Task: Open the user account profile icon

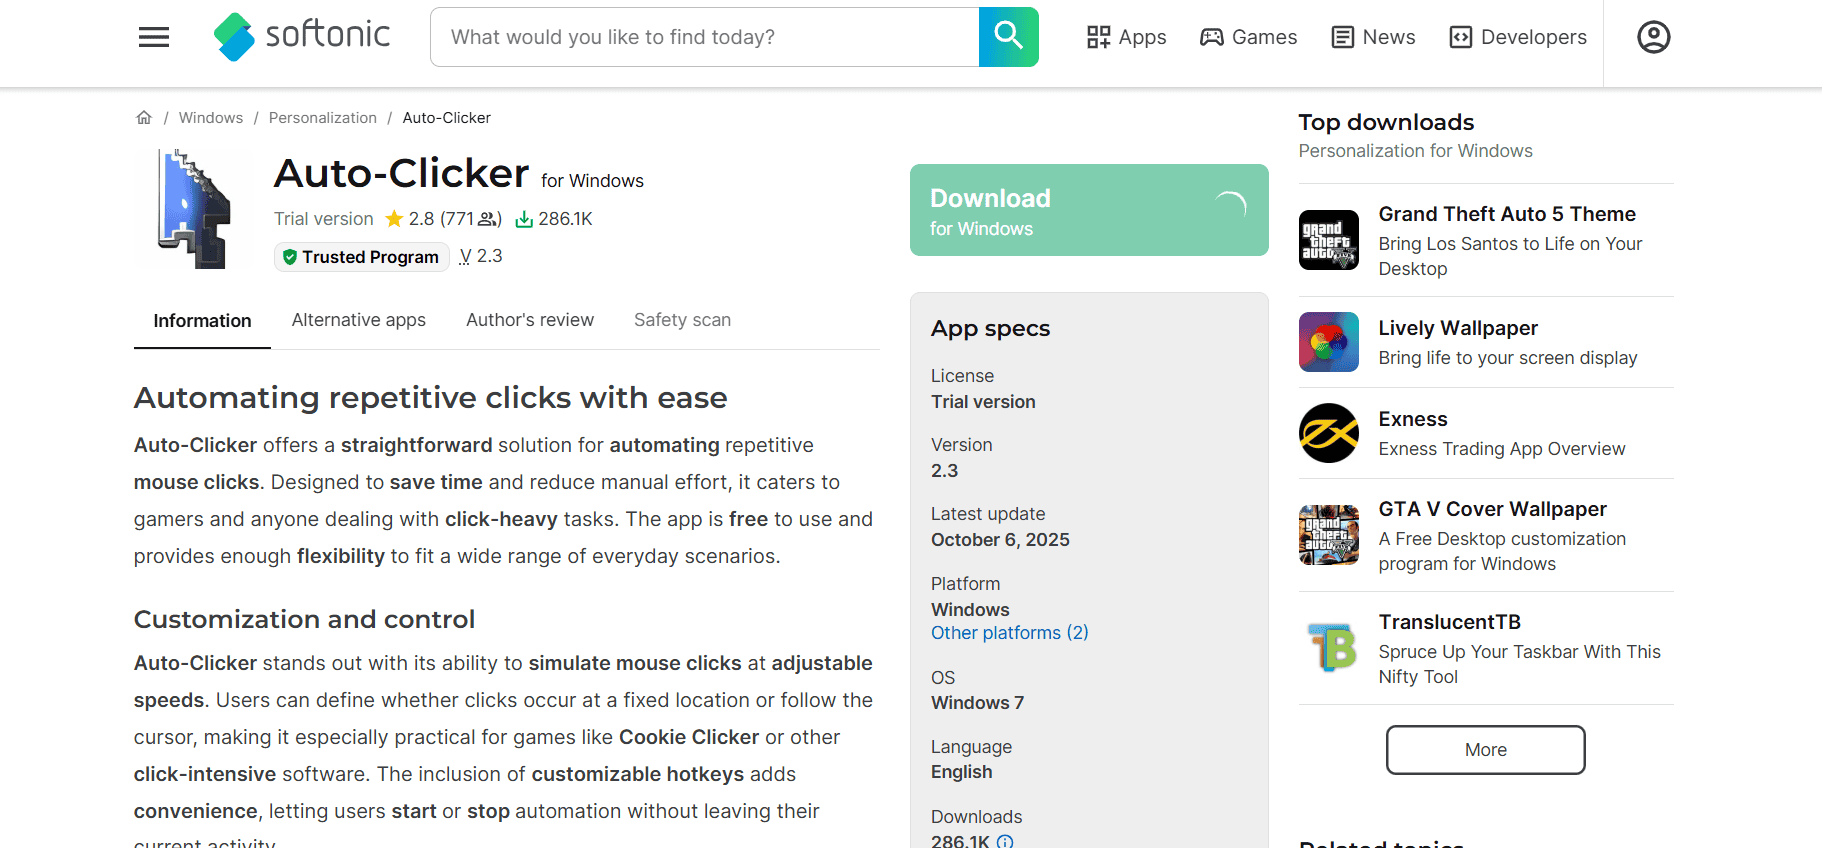Action: point(1653,37)
